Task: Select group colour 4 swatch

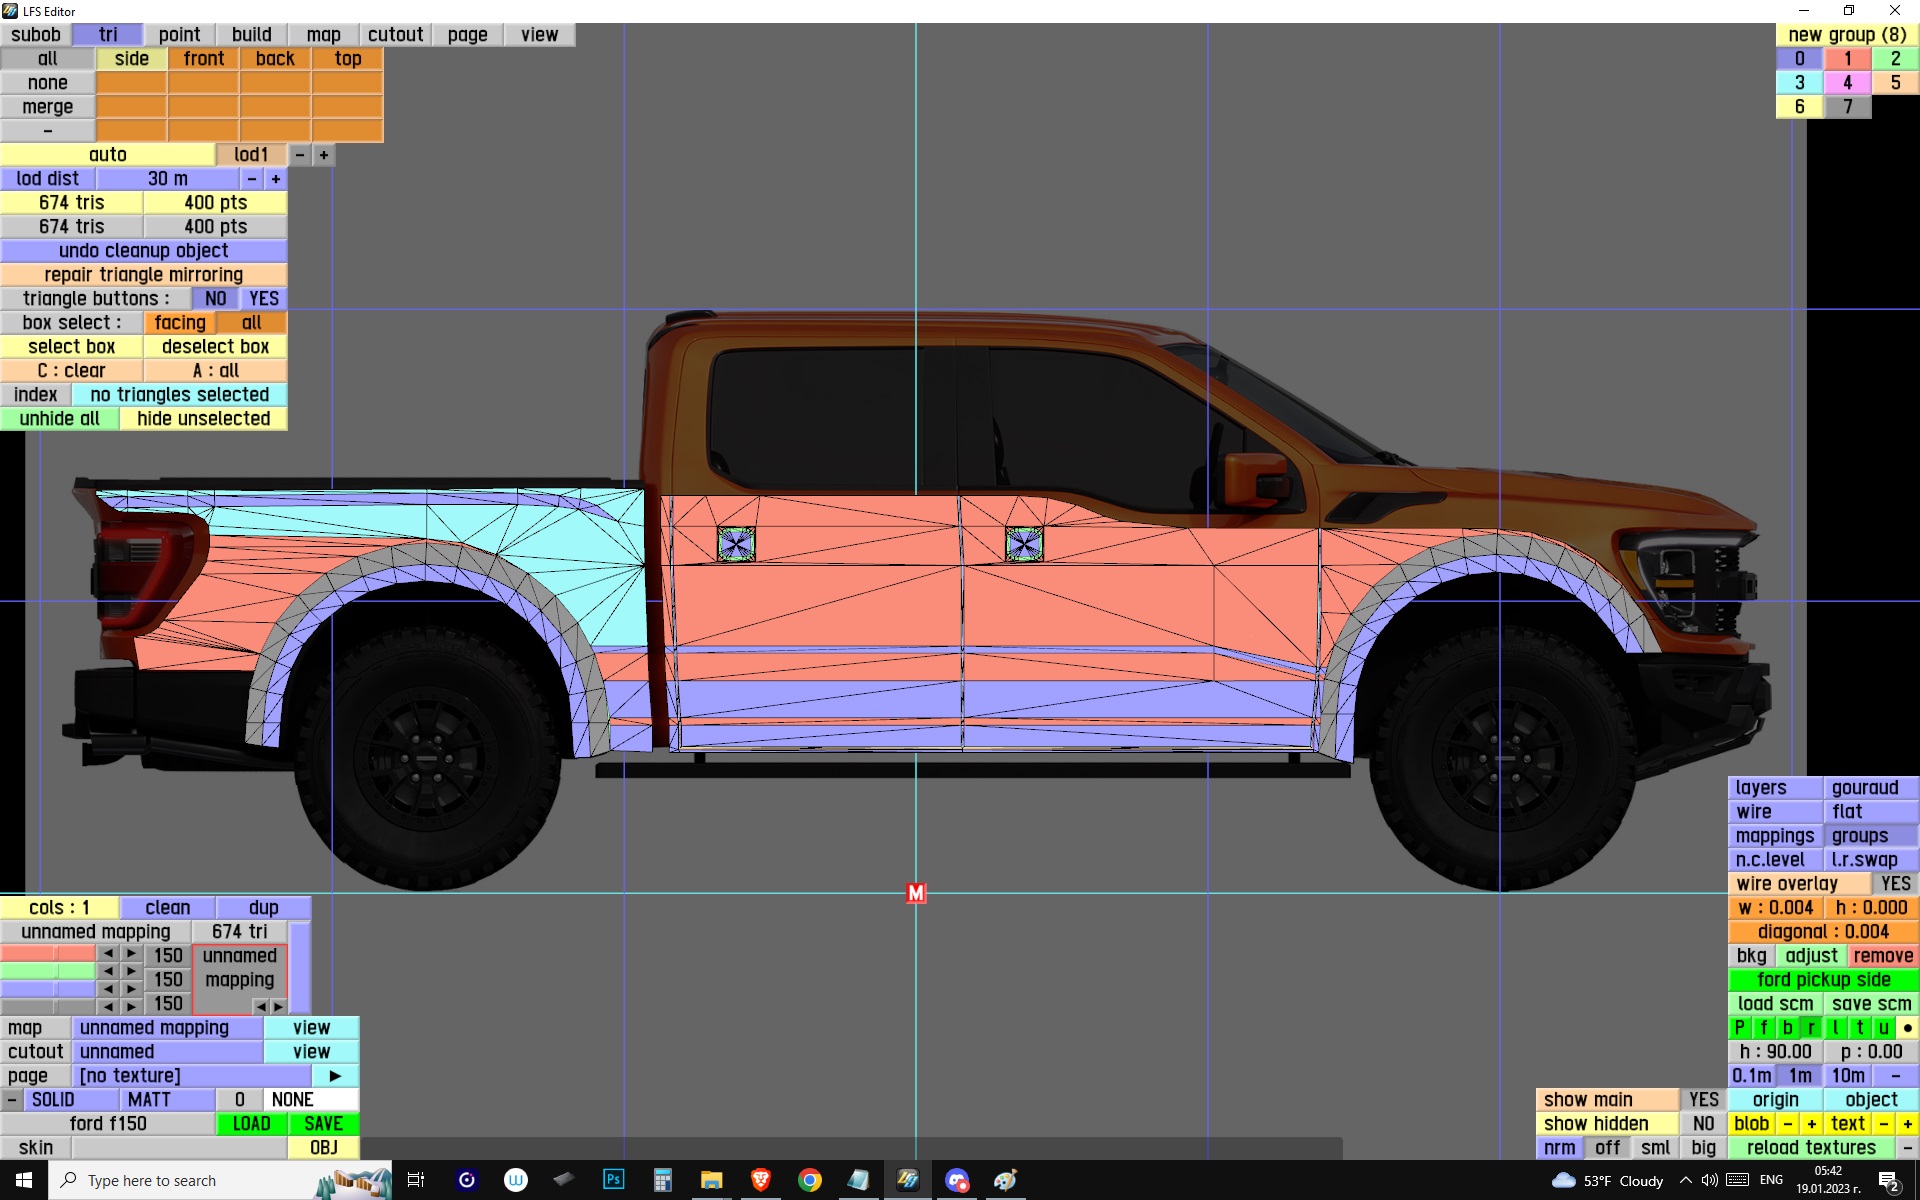Action: tap(1847, 83)
